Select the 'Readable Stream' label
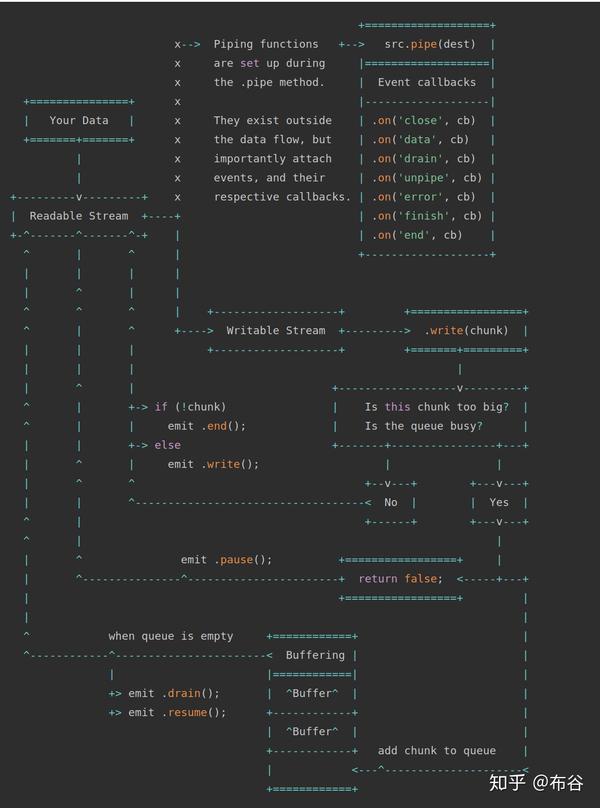 coord(79,216)
